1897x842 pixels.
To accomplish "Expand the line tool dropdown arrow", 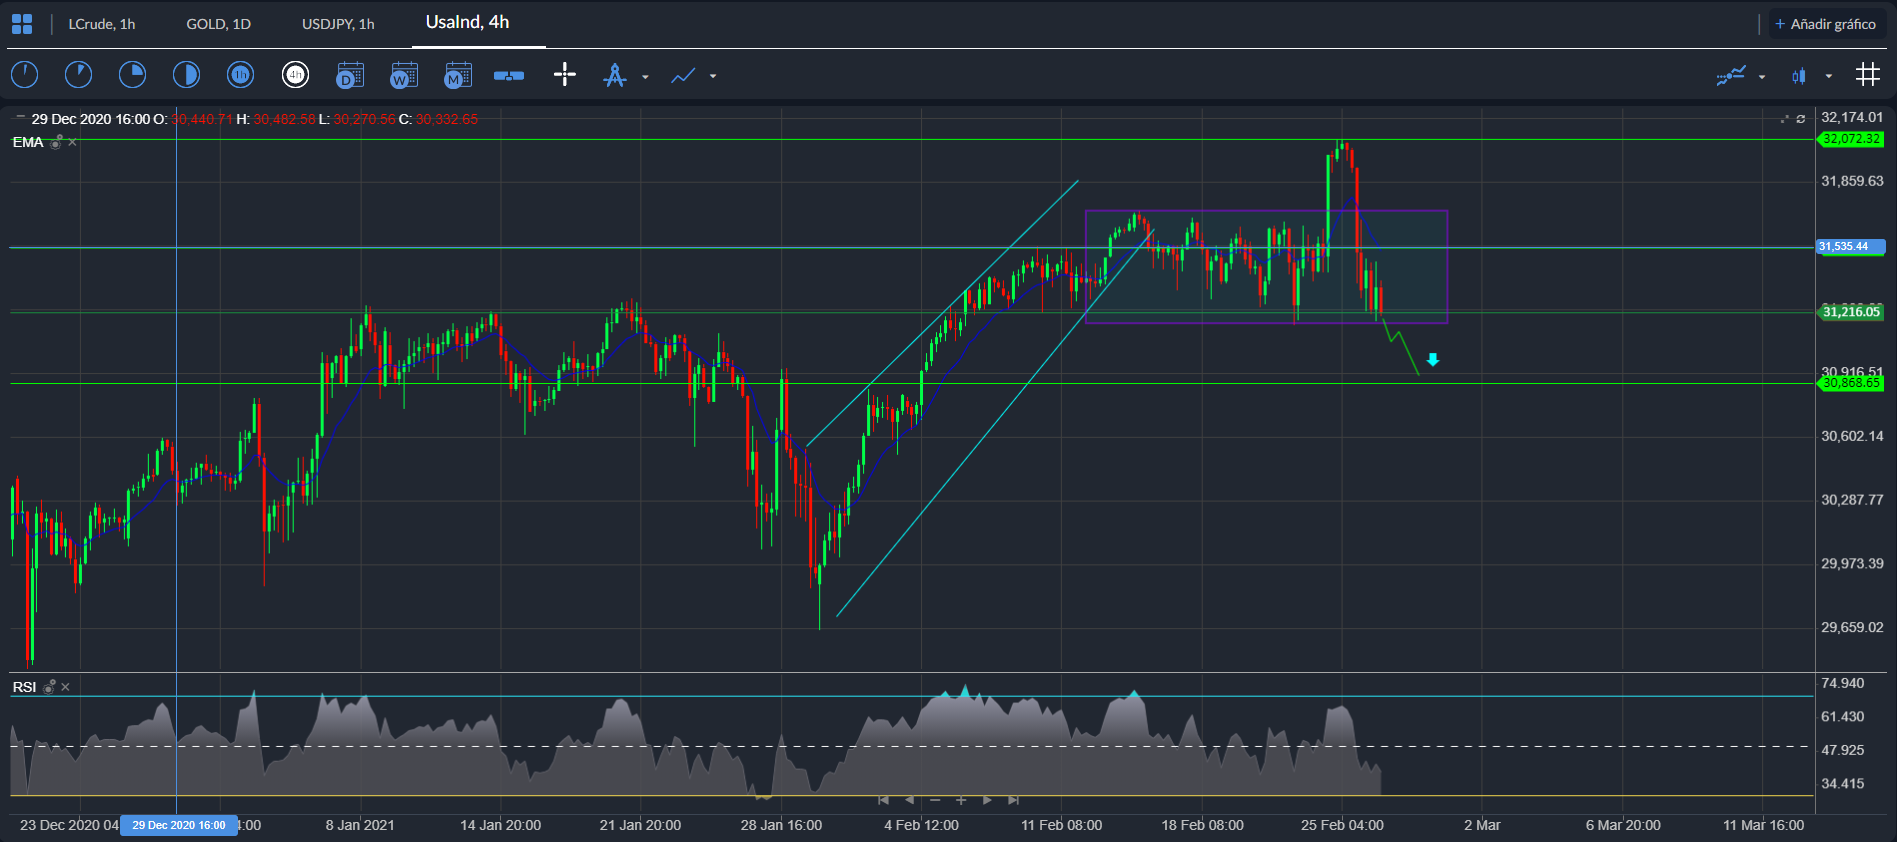I will (713, 76).
